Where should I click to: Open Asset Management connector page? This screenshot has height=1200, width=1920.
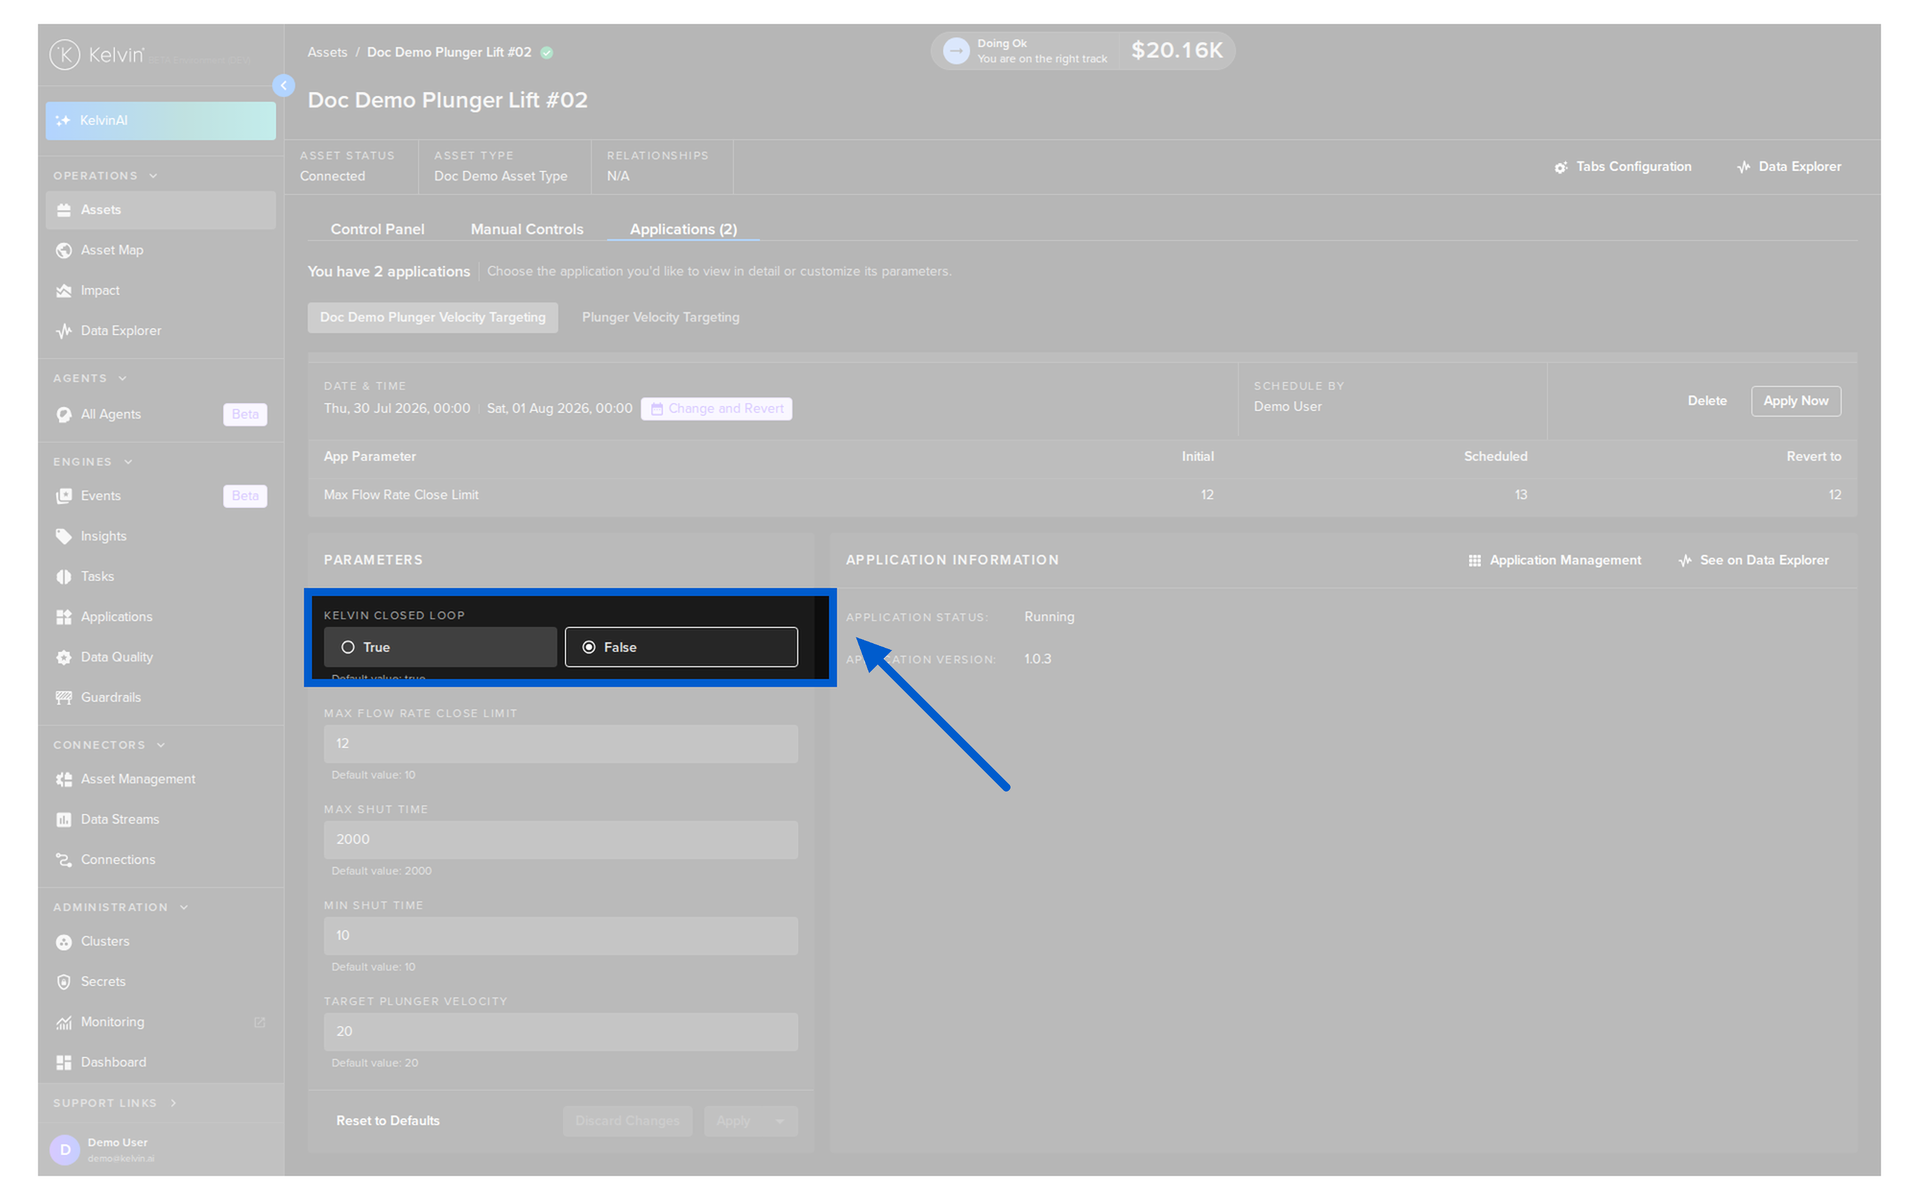[x=160, y=779]
